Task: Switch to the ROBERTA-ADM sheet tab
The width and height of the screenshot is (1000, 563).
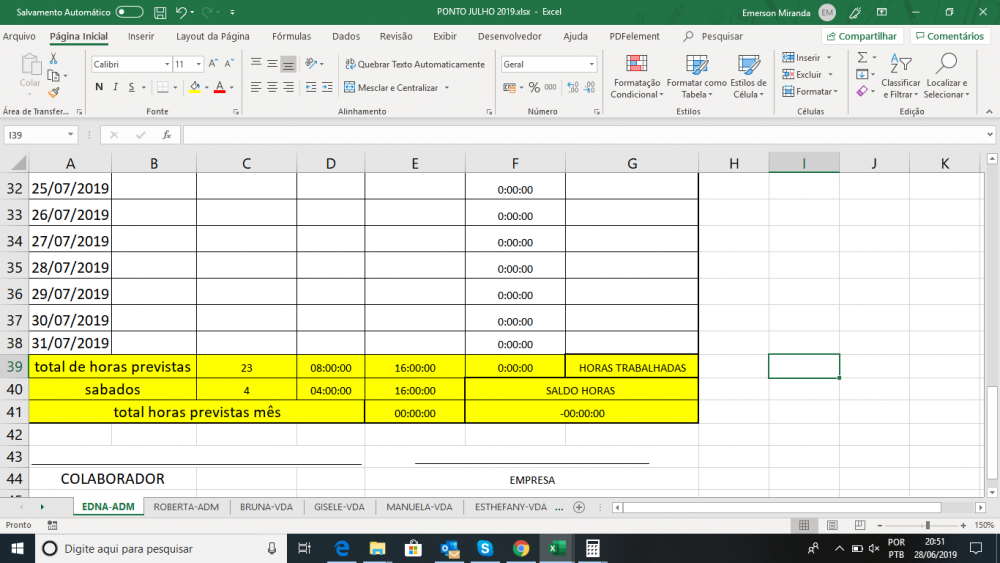Action: tap(186, 507)
